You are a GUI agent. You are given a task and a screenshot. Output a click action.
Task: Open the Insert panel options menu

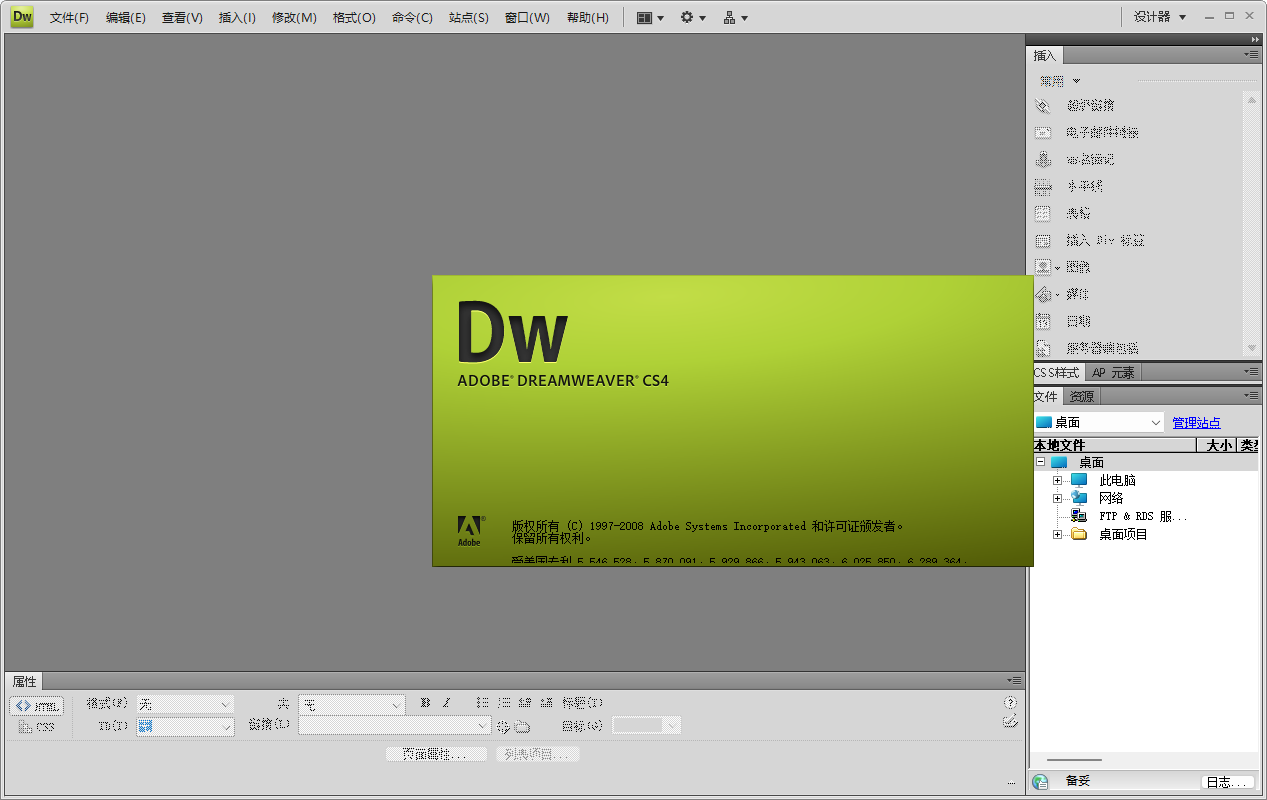1253,55
